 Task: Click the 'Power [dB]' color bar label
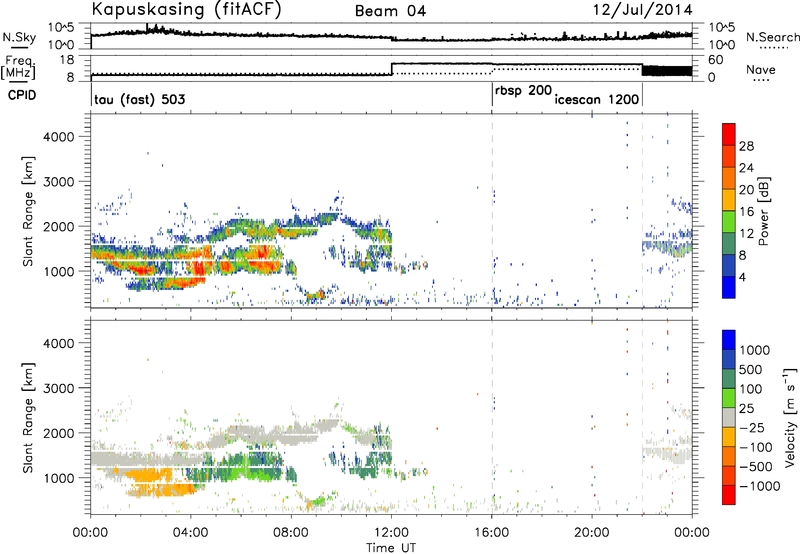763,211
